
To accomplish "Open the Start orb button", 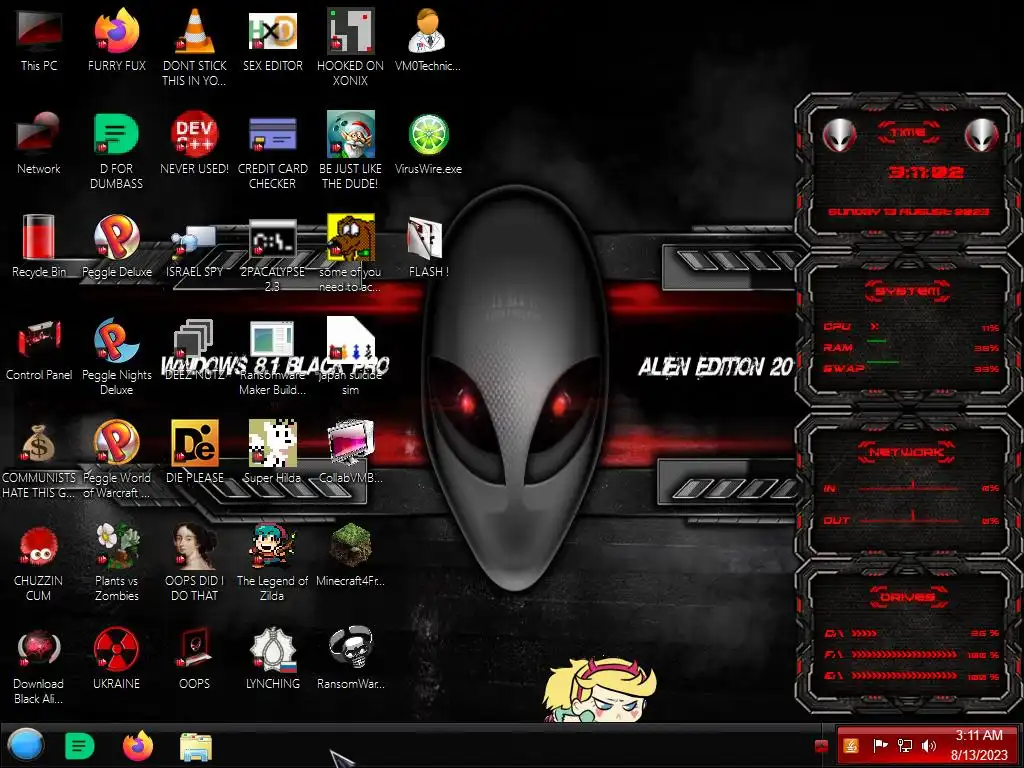I will pyautogui.click(x=26, y=746).
